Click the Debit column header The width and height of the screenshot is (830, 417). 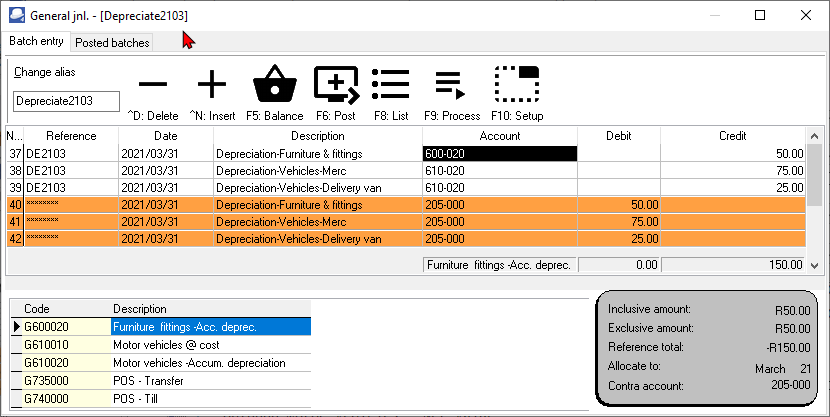(619, 136)
